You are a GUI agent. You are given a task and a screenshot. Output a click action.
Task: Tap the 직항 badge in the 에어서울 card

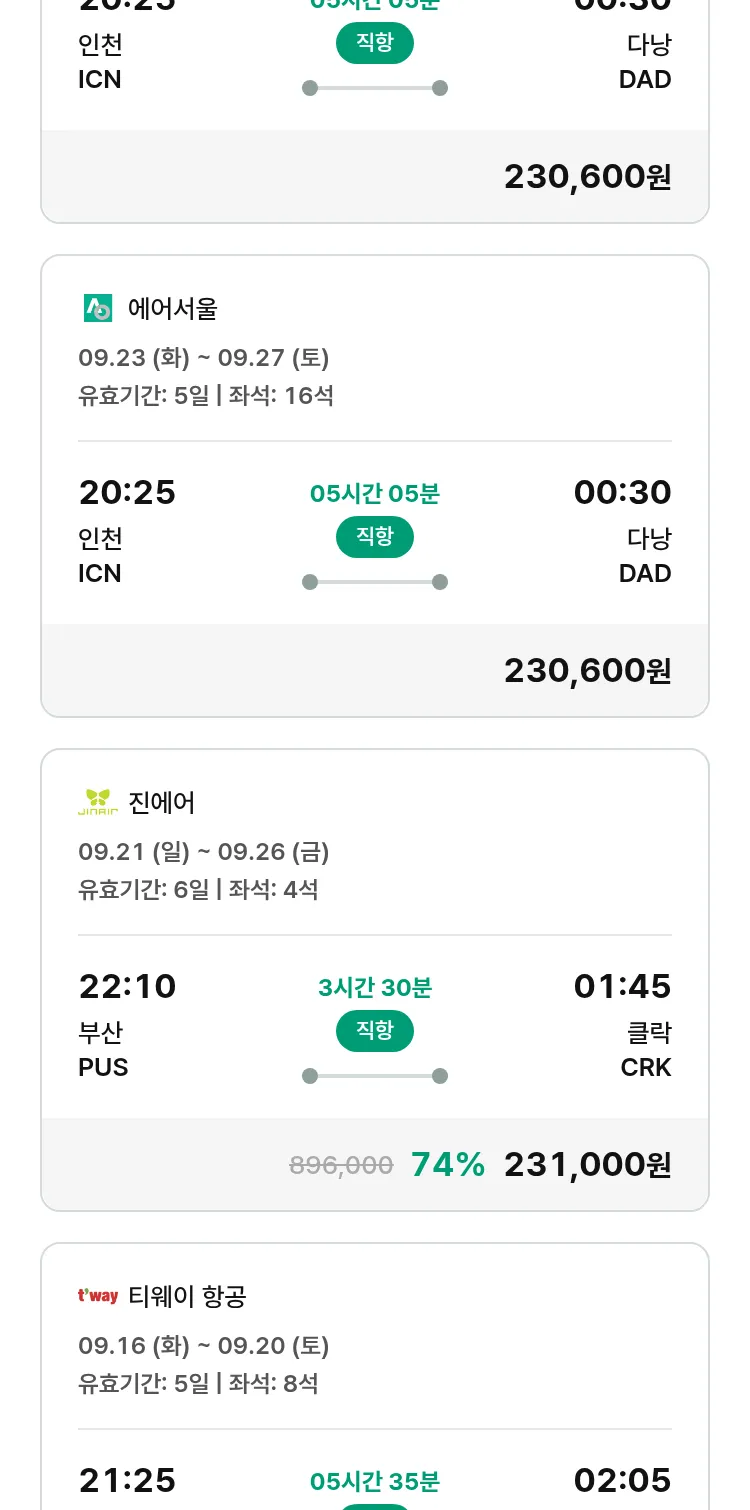tap(375, 537)
